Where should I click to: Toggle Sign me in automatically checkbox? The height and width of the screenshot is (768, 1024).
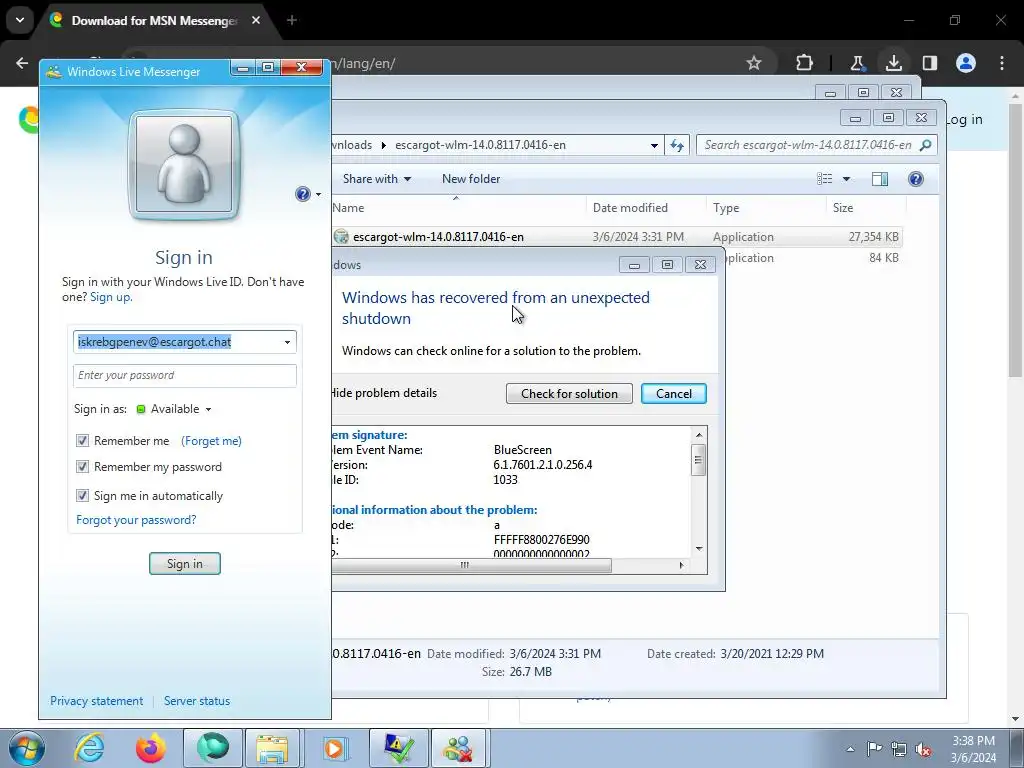(x=82, y=496)
